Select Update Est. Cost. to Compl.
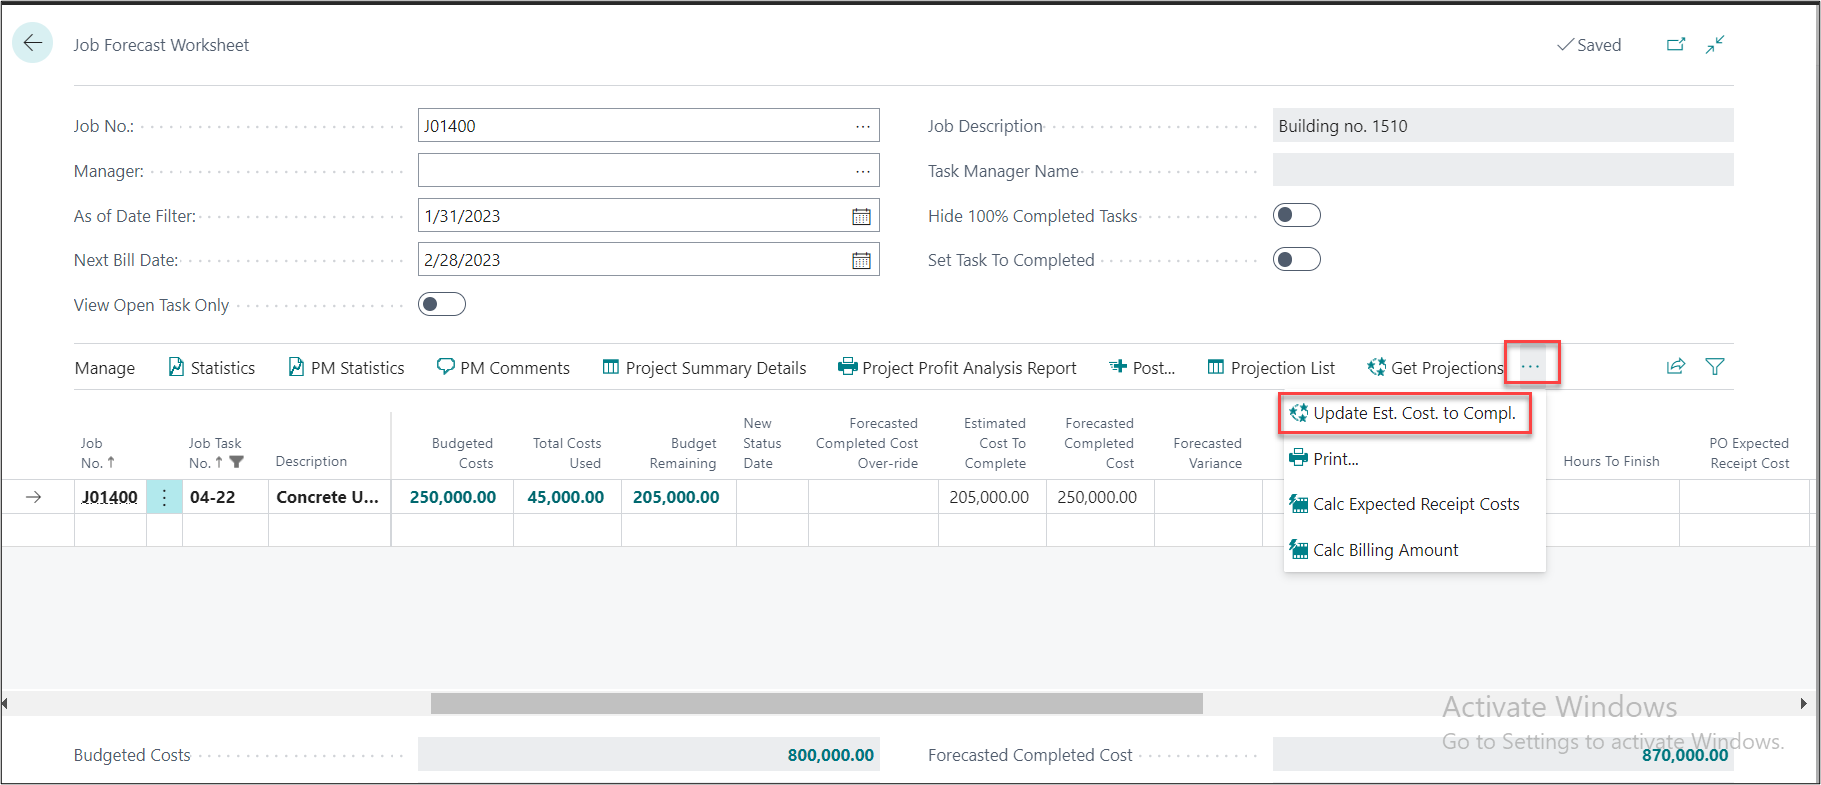 coord(1413,413)
